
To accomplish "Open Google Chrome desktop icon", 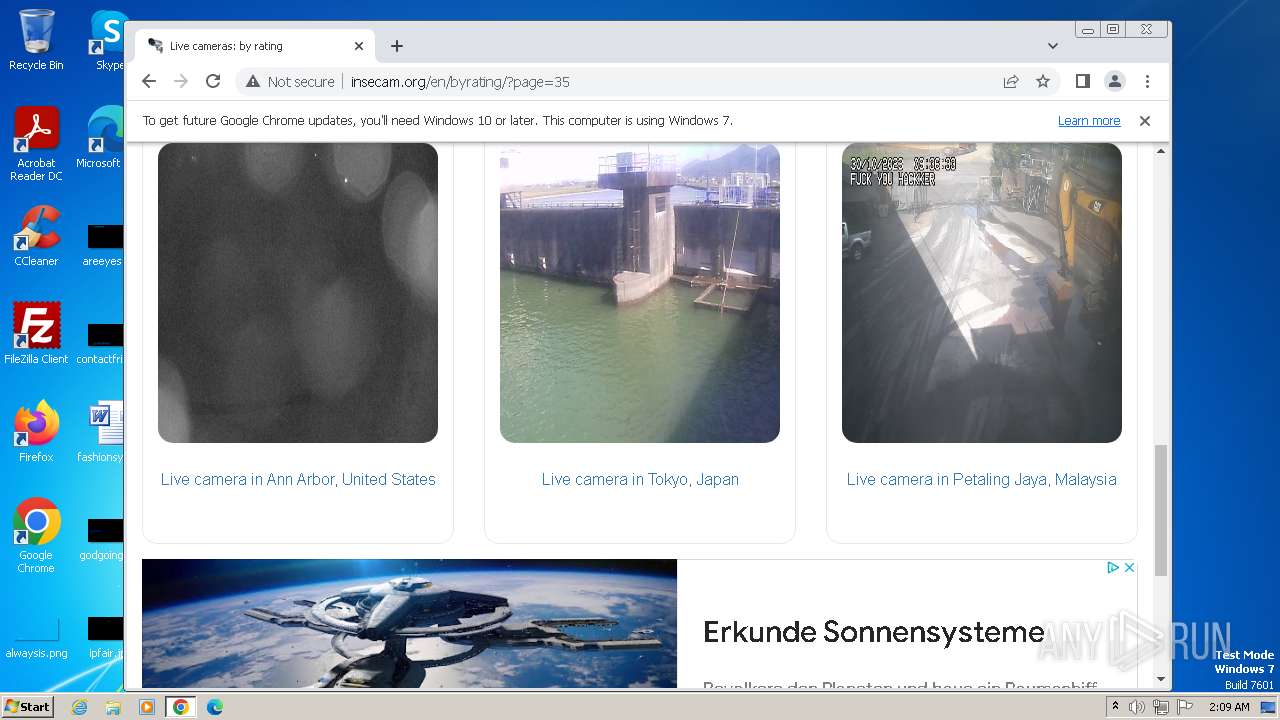I will pyautogui.click(x=36, y=535).
